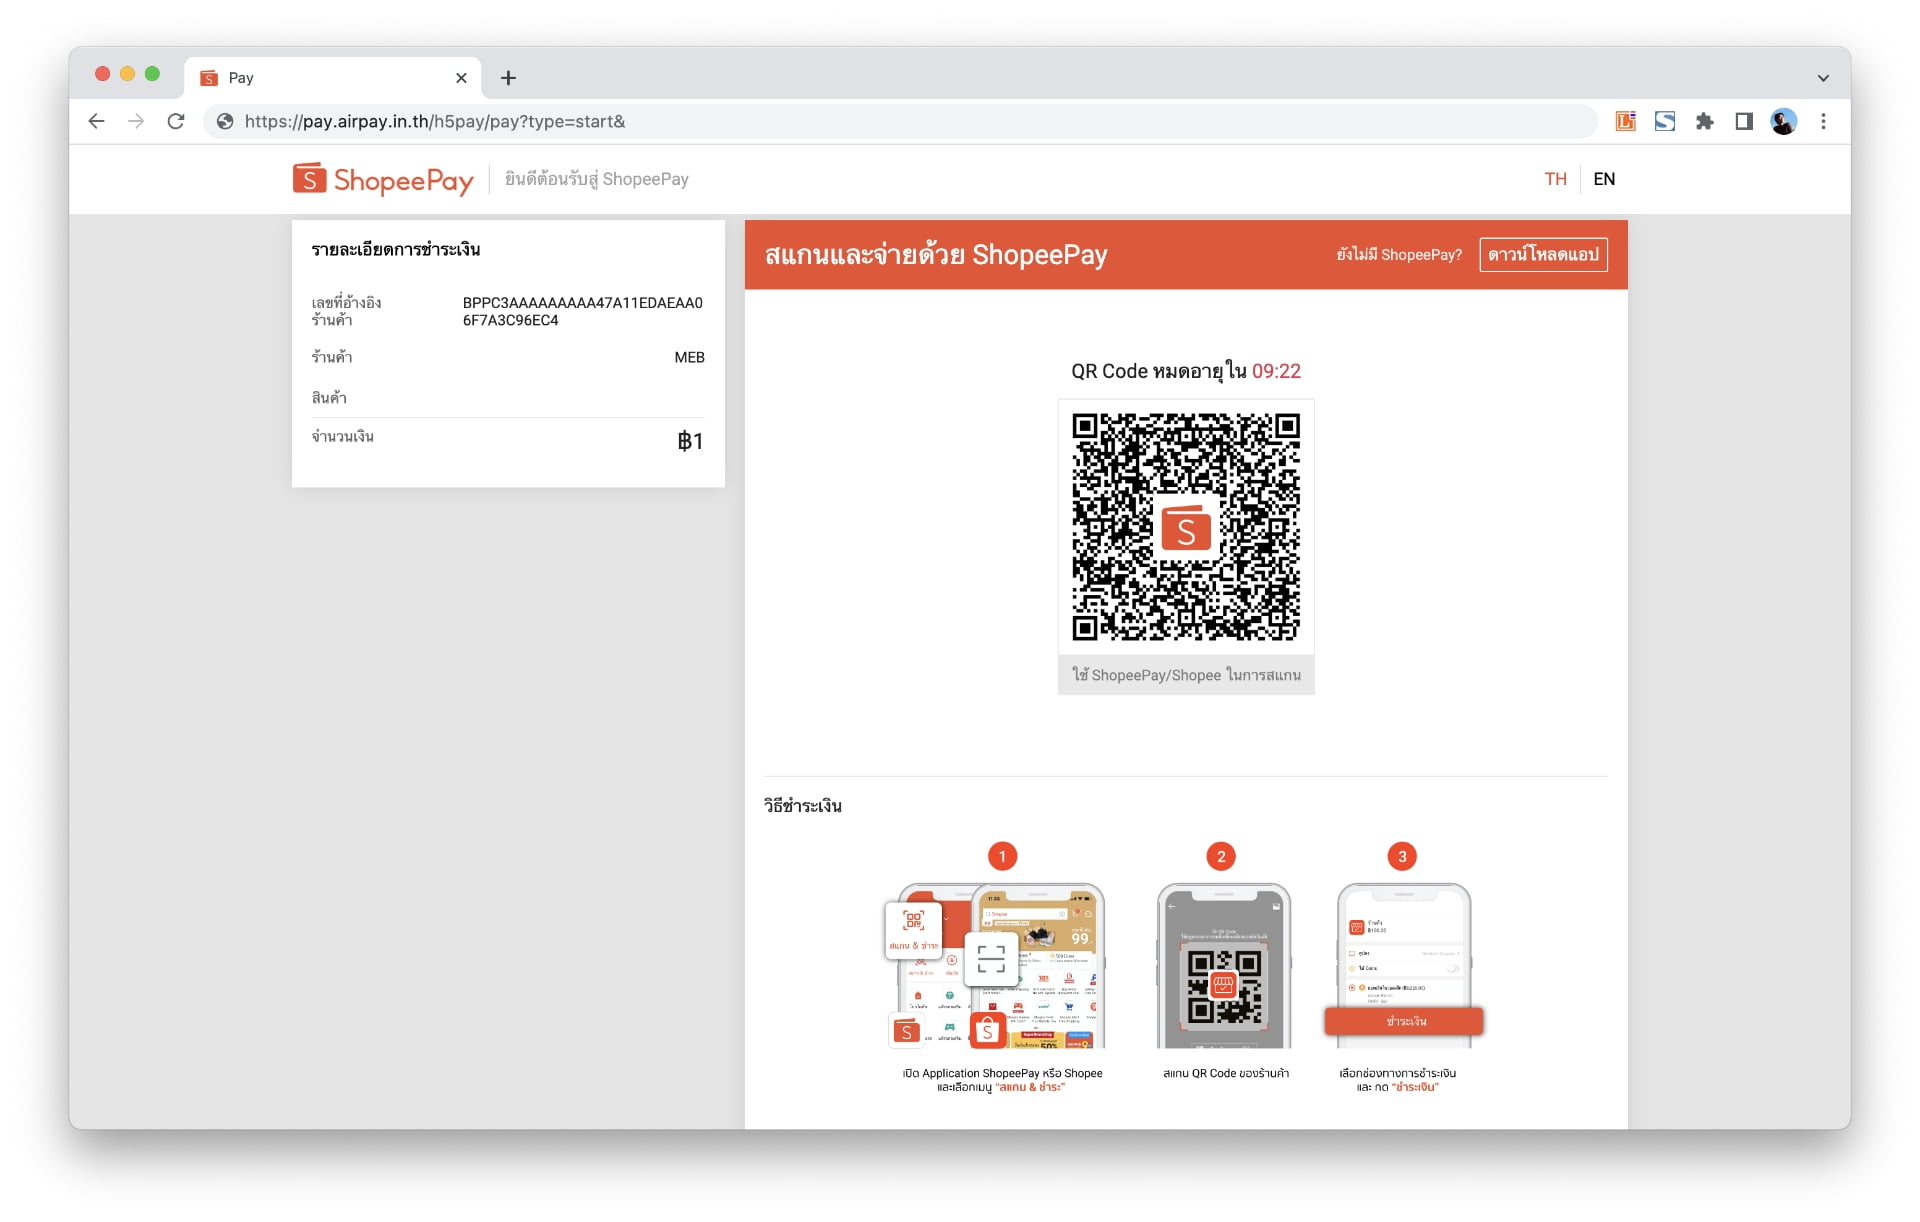Switch language to EN
This screenshot has height=1222, width=1920.
click(1604, 179)
